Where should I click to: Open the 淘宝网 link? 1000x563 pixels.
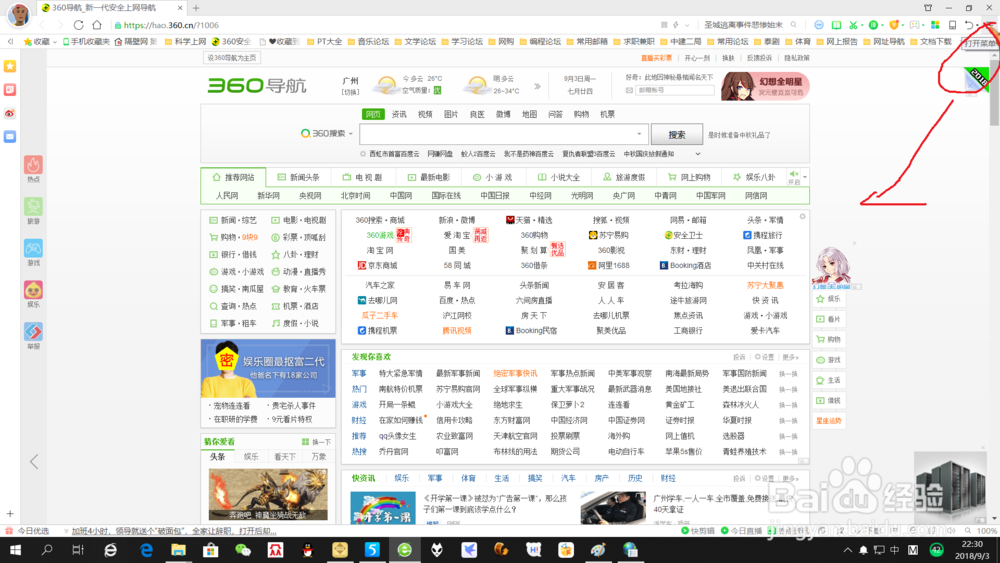click(380, 251)
